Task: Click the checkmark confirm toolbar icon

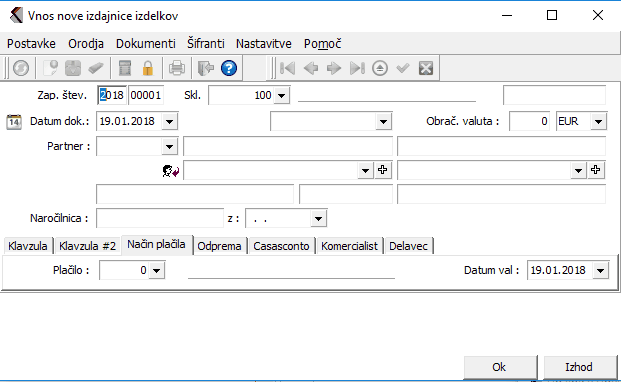Action: [403, 68]
